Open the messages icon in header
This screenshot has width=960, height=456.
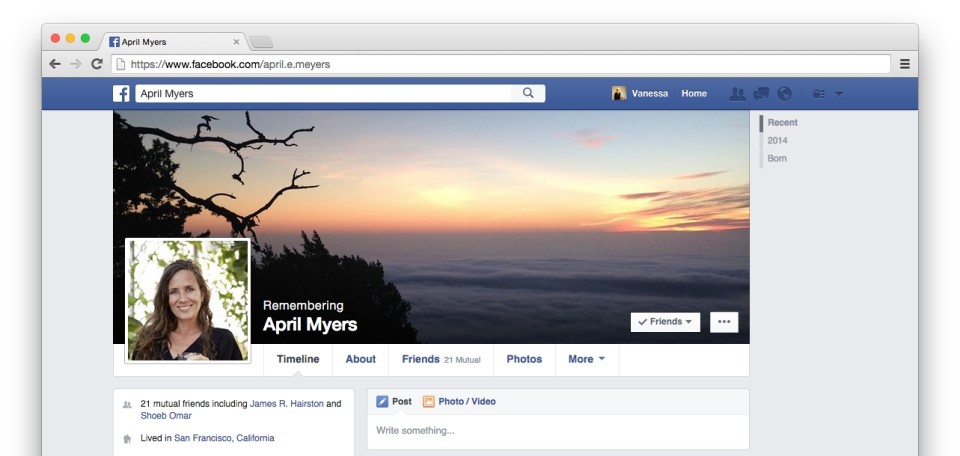click(x=761, y=94)
